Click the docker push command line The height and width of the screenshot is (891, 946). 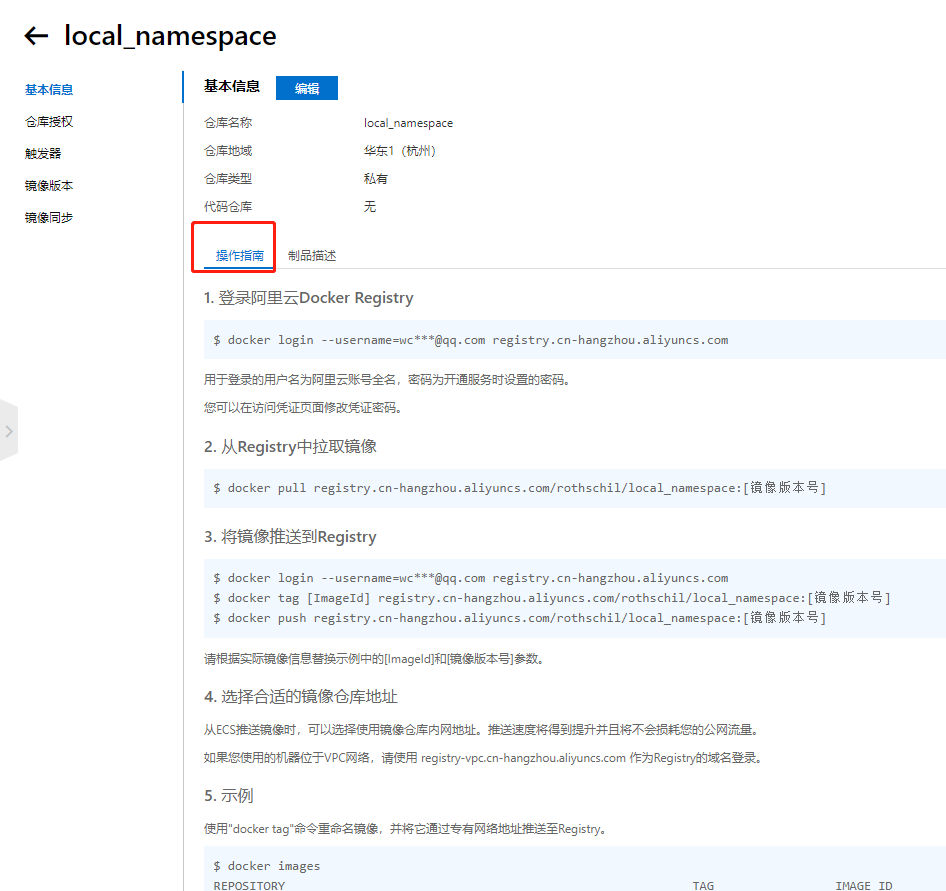519,618
